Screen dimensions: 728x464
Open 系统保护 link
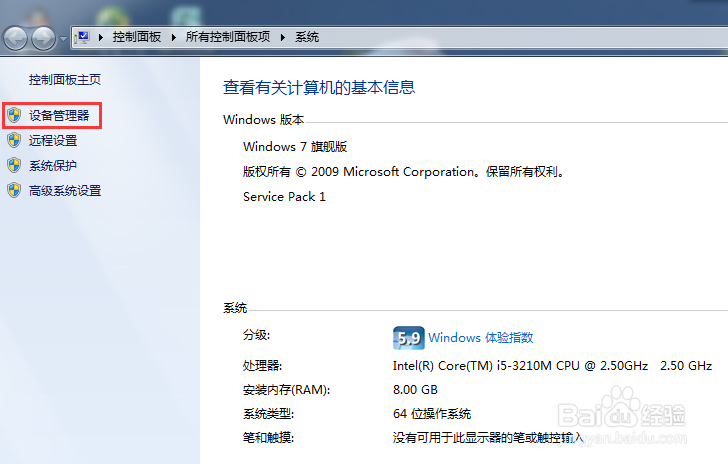[x=53, y=165]
